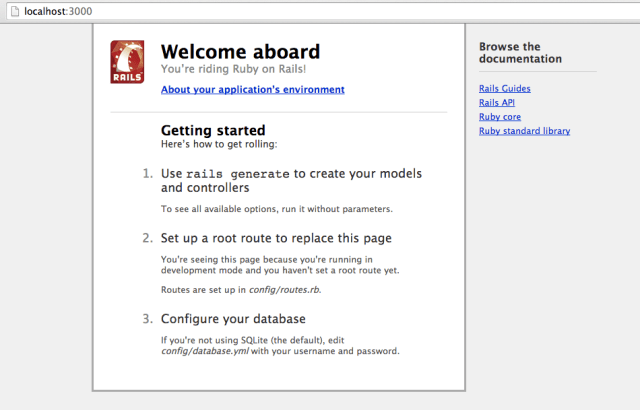This screenshot has height=410, width=640.
Task: Click "Set up a root route" heading
Action: pos(276,238)
